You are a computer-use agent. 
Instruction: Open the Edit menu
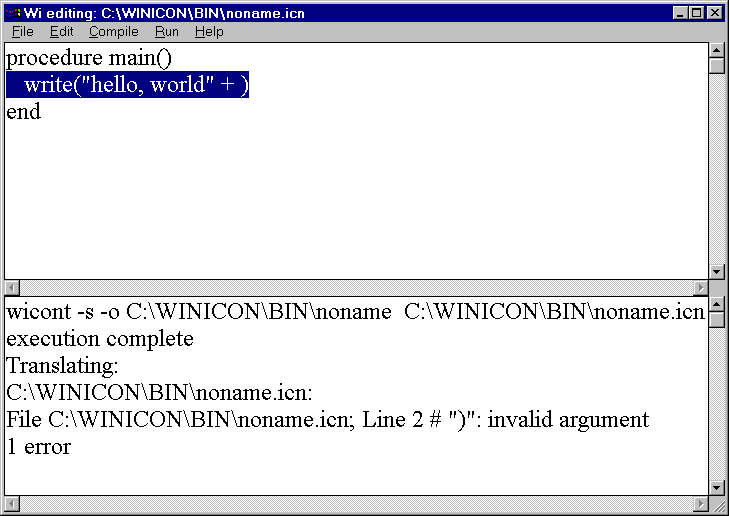pos(62,32)
